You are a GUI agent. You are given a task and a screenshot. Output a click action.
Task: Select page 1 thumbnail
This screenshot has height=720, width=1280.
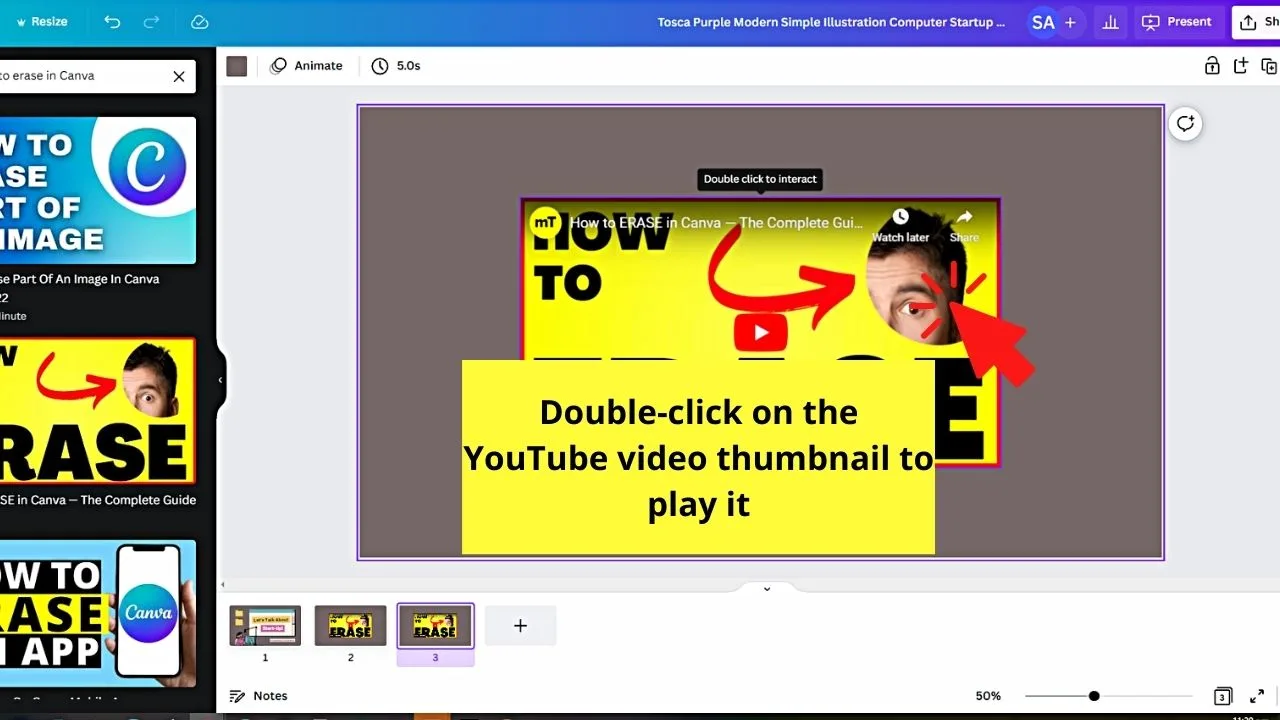pyautogui.click(x=265, y=626)
